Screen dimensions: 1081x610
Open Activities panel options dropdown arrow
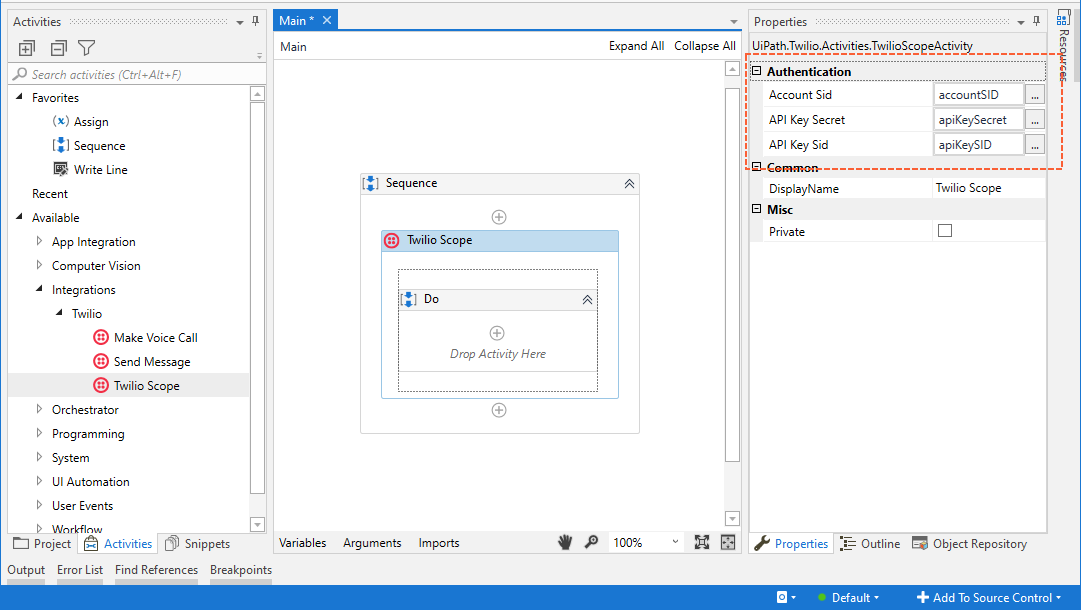point(240,22)
